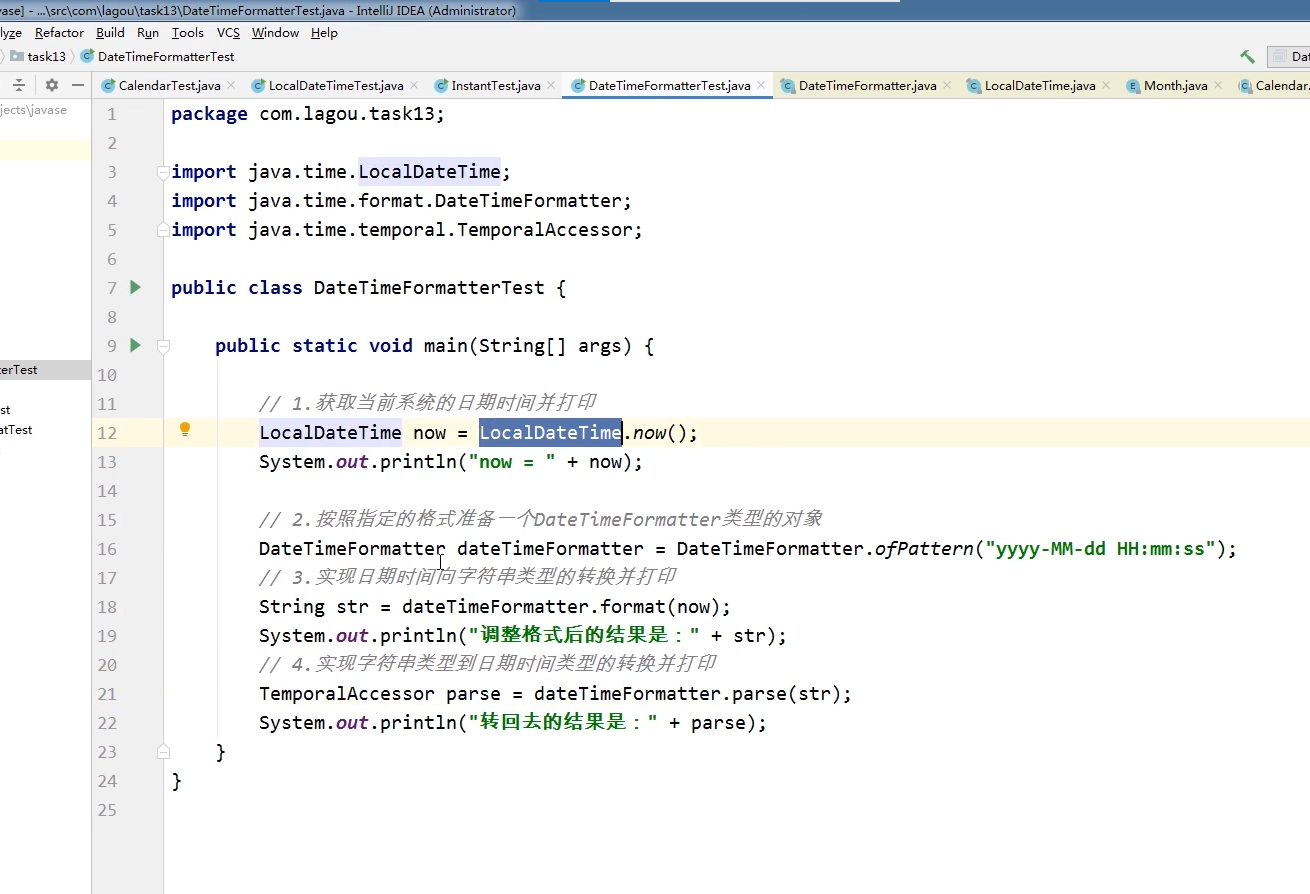1310x894 pixels.
Task: Close the InstantTest.java tab
Action: (x=551, y=86)
